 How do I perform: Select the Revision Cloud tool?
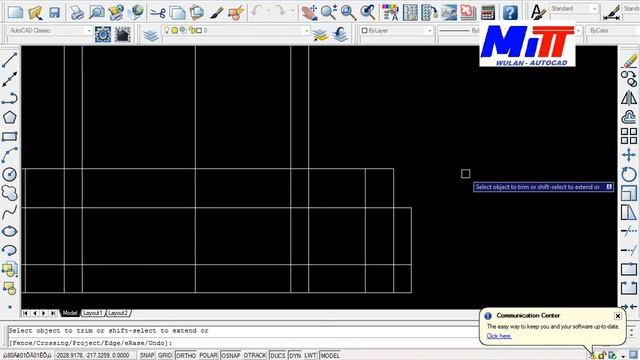[x=9, y=193]
